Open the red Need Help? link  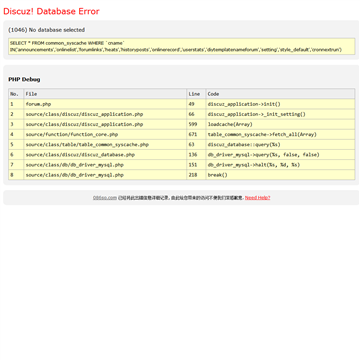tap(257, 198)
